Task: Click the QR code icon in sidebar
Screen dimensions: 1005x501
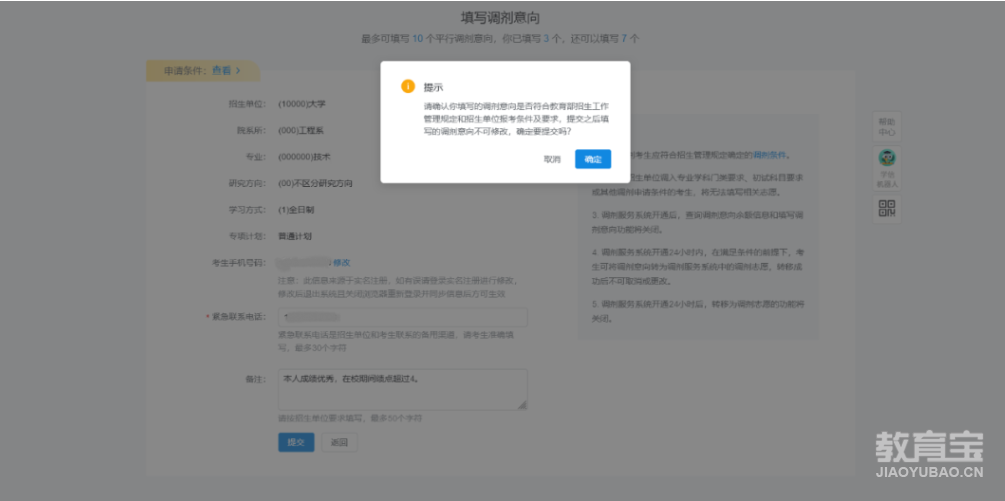Action: 886,208
